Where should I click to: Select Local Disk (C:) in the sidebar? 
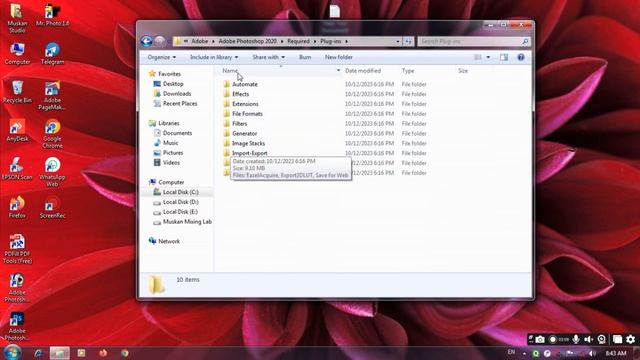click(180, 192)
